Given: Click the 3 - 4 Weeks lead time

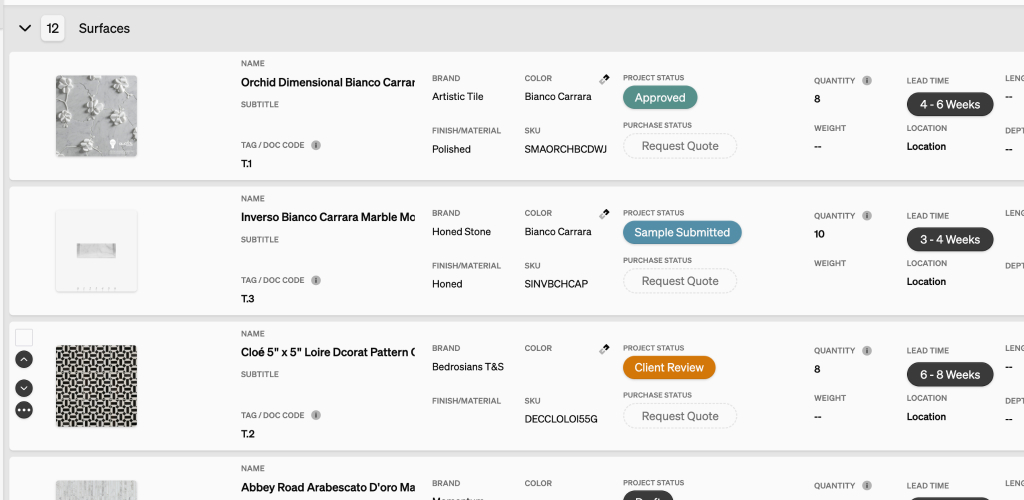Looking at the screenshot, I should pos(950,240).
